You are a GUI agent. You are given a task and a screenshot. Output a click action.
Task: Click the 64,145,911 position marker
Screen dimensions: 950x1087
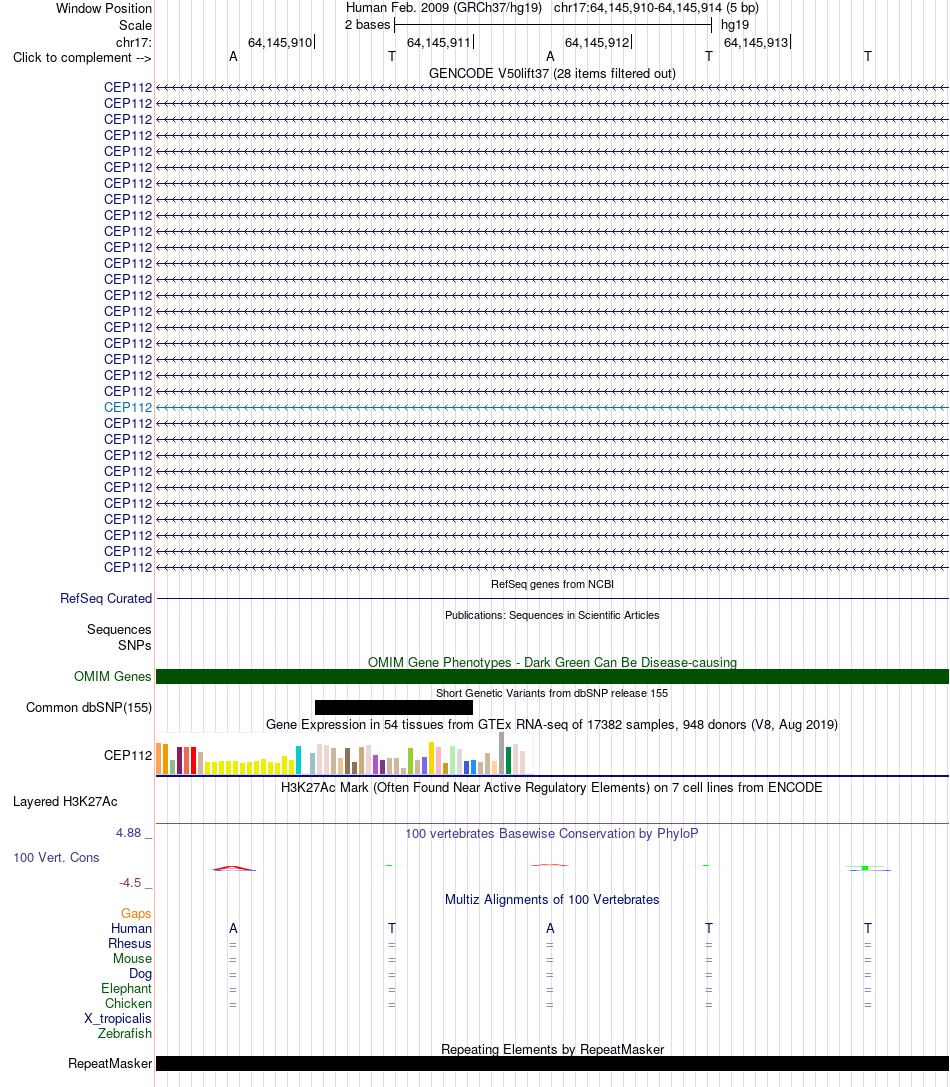click(x=439, y=42)
